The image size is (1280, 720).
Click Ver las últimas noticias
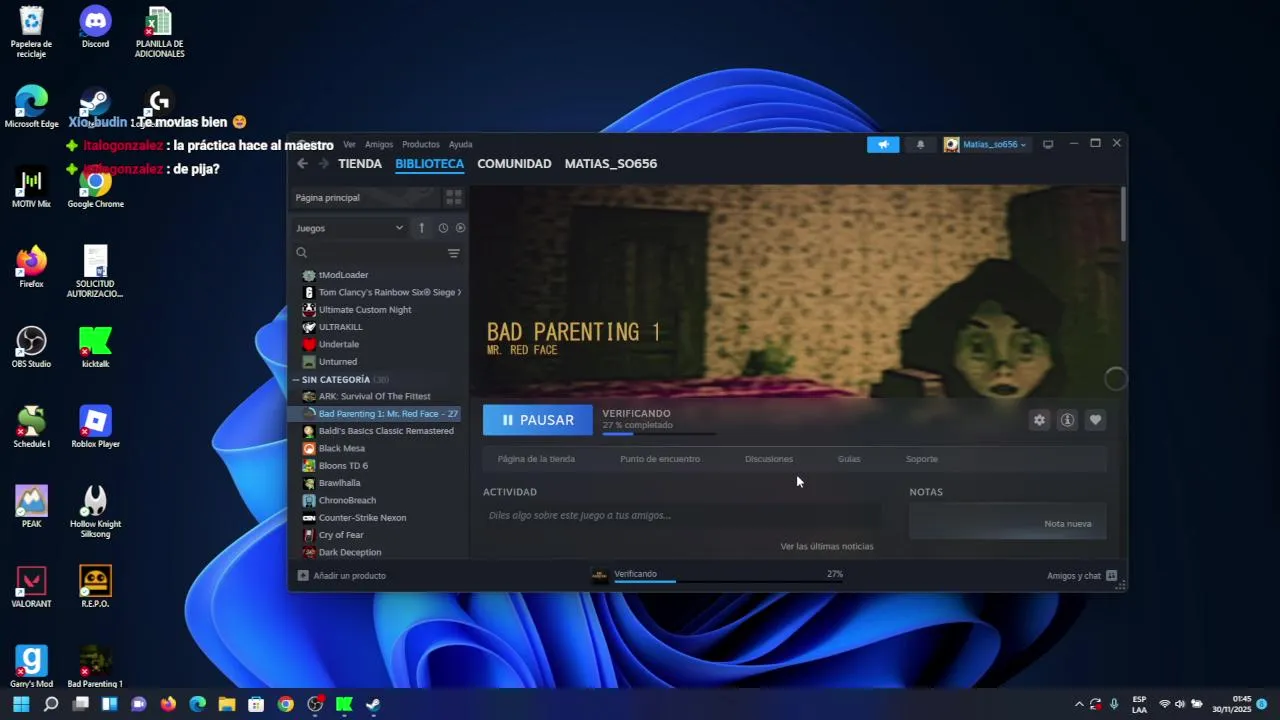point(827,546)
